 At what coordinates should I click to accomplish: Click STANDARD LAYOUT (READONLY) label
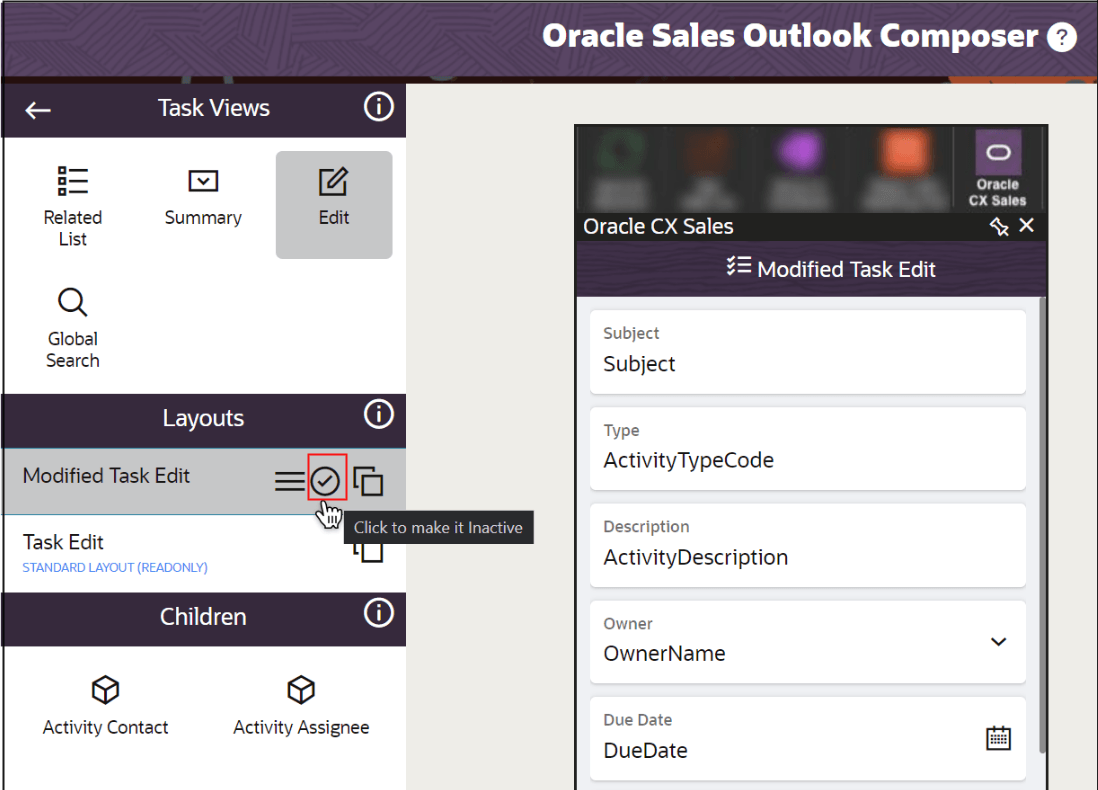(x=115, y=567)
